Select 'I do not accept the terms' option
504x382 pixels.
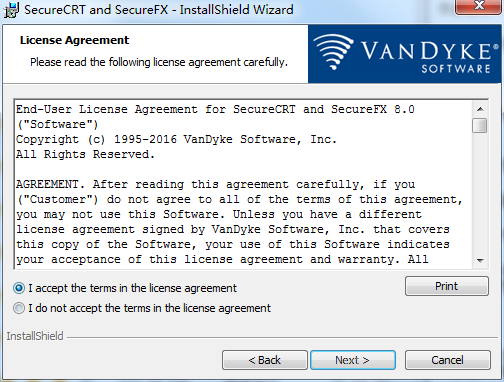tap(19, 308)
